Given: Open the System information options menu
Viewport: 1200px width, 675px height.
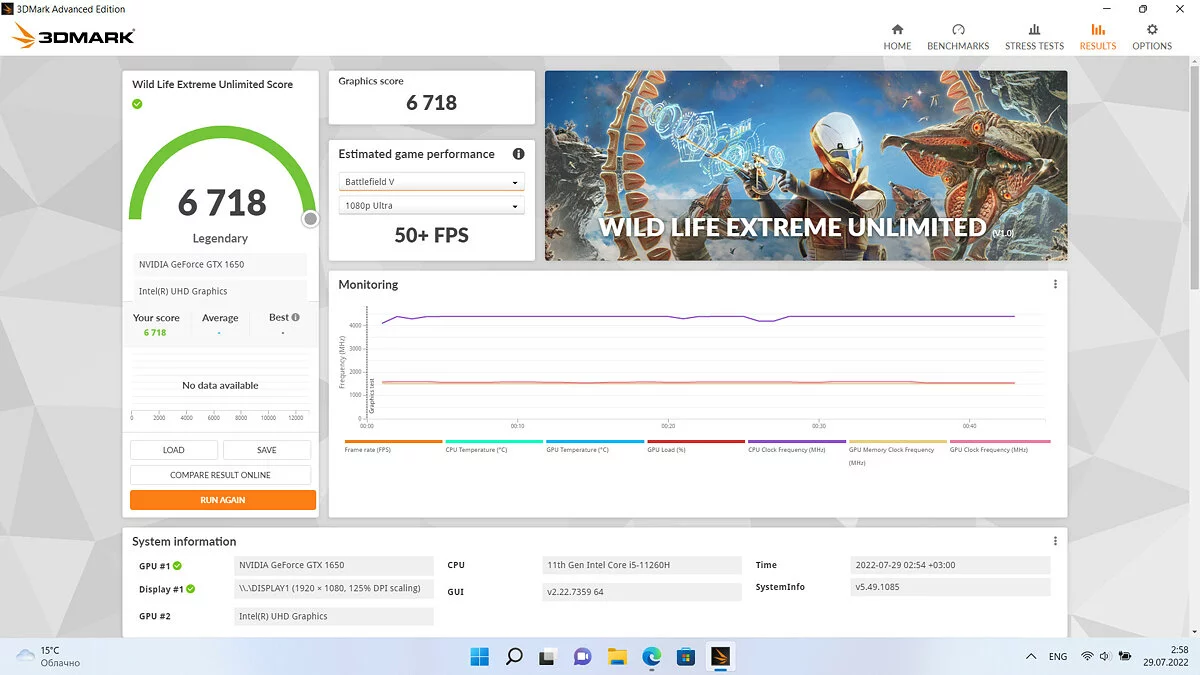Looking at the screenshot, I should coord(1055,541).
